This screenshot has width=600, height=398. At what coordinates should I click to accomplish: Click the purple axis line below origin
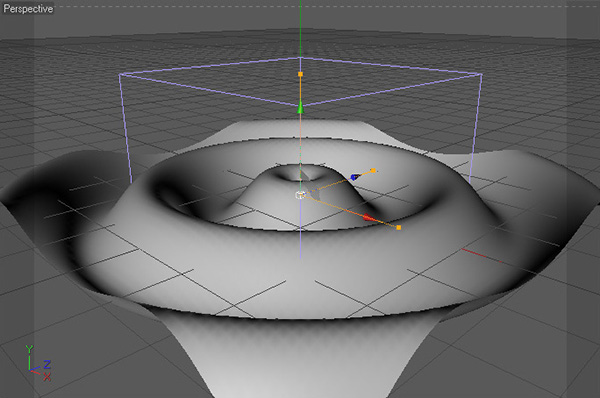(x=300, y=229)
